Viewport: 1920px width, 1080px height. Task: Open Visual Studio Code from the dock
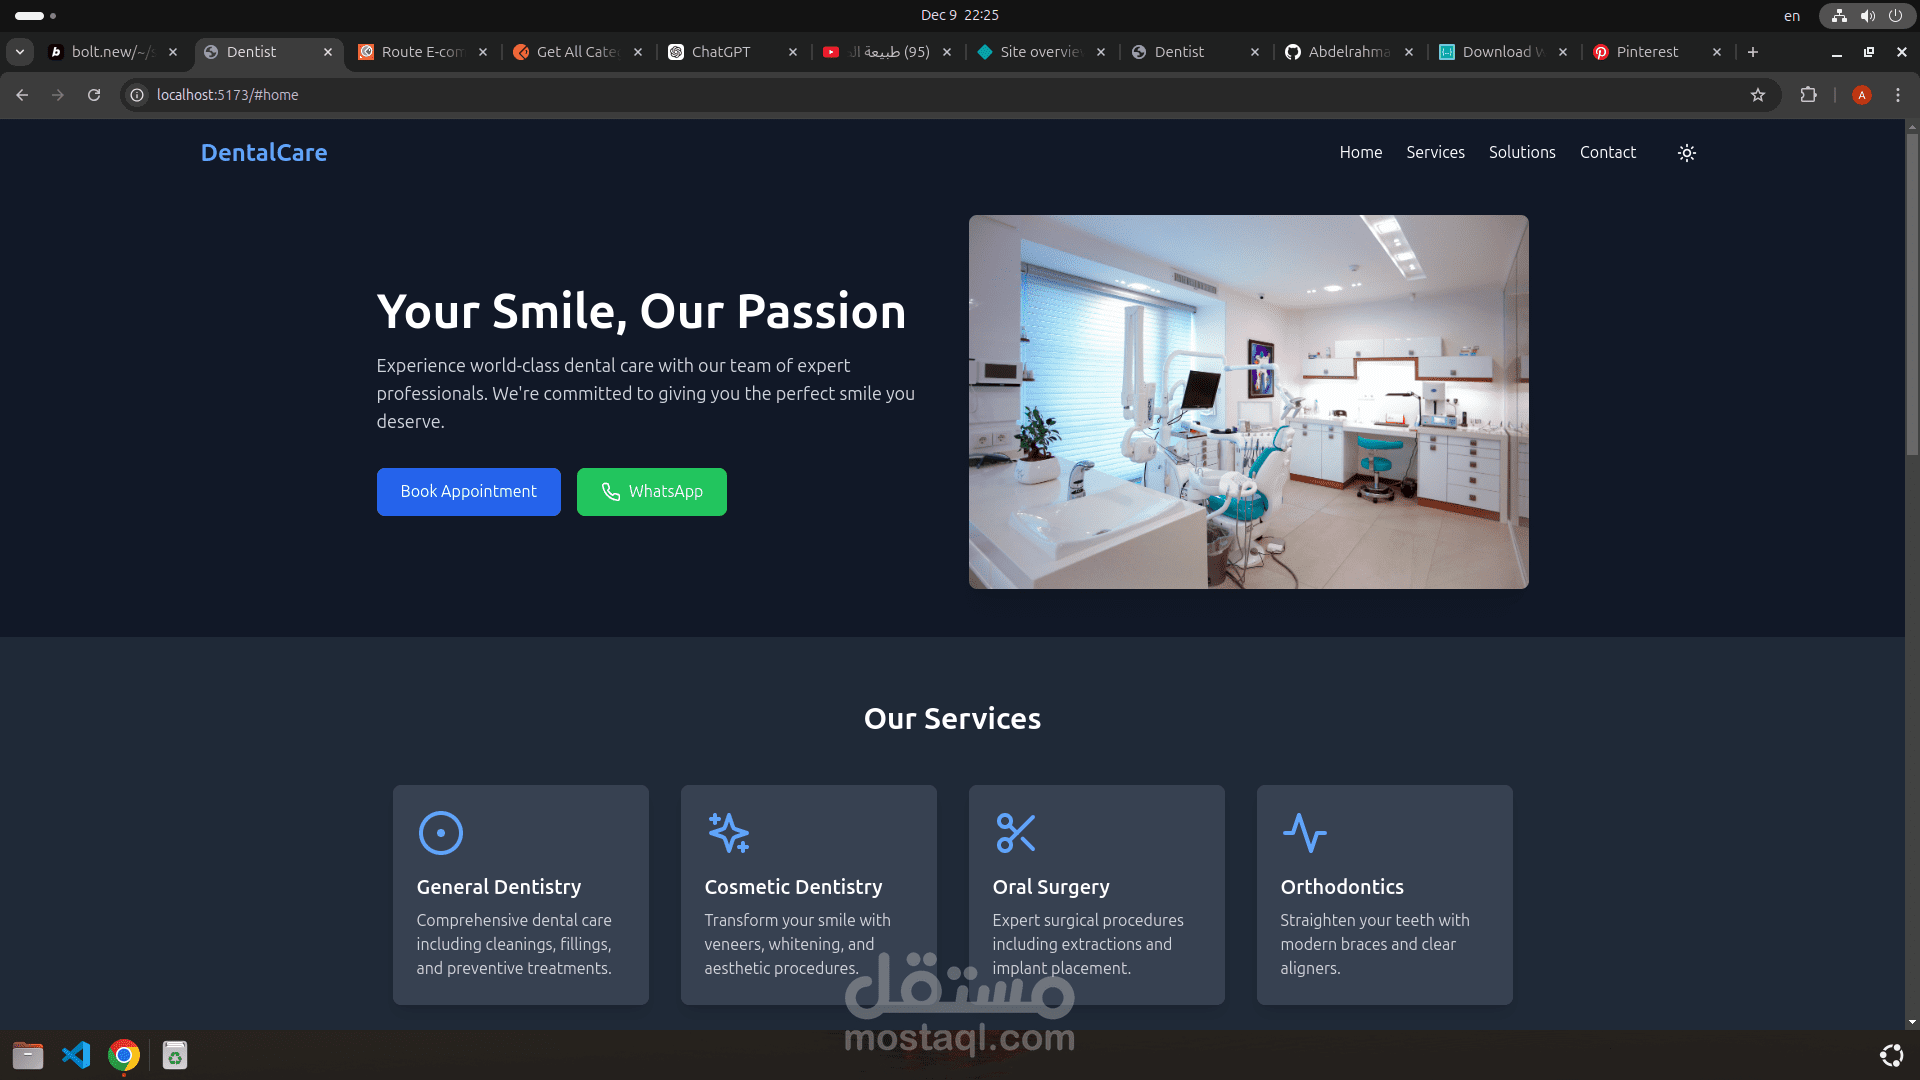click(76, 1055)
